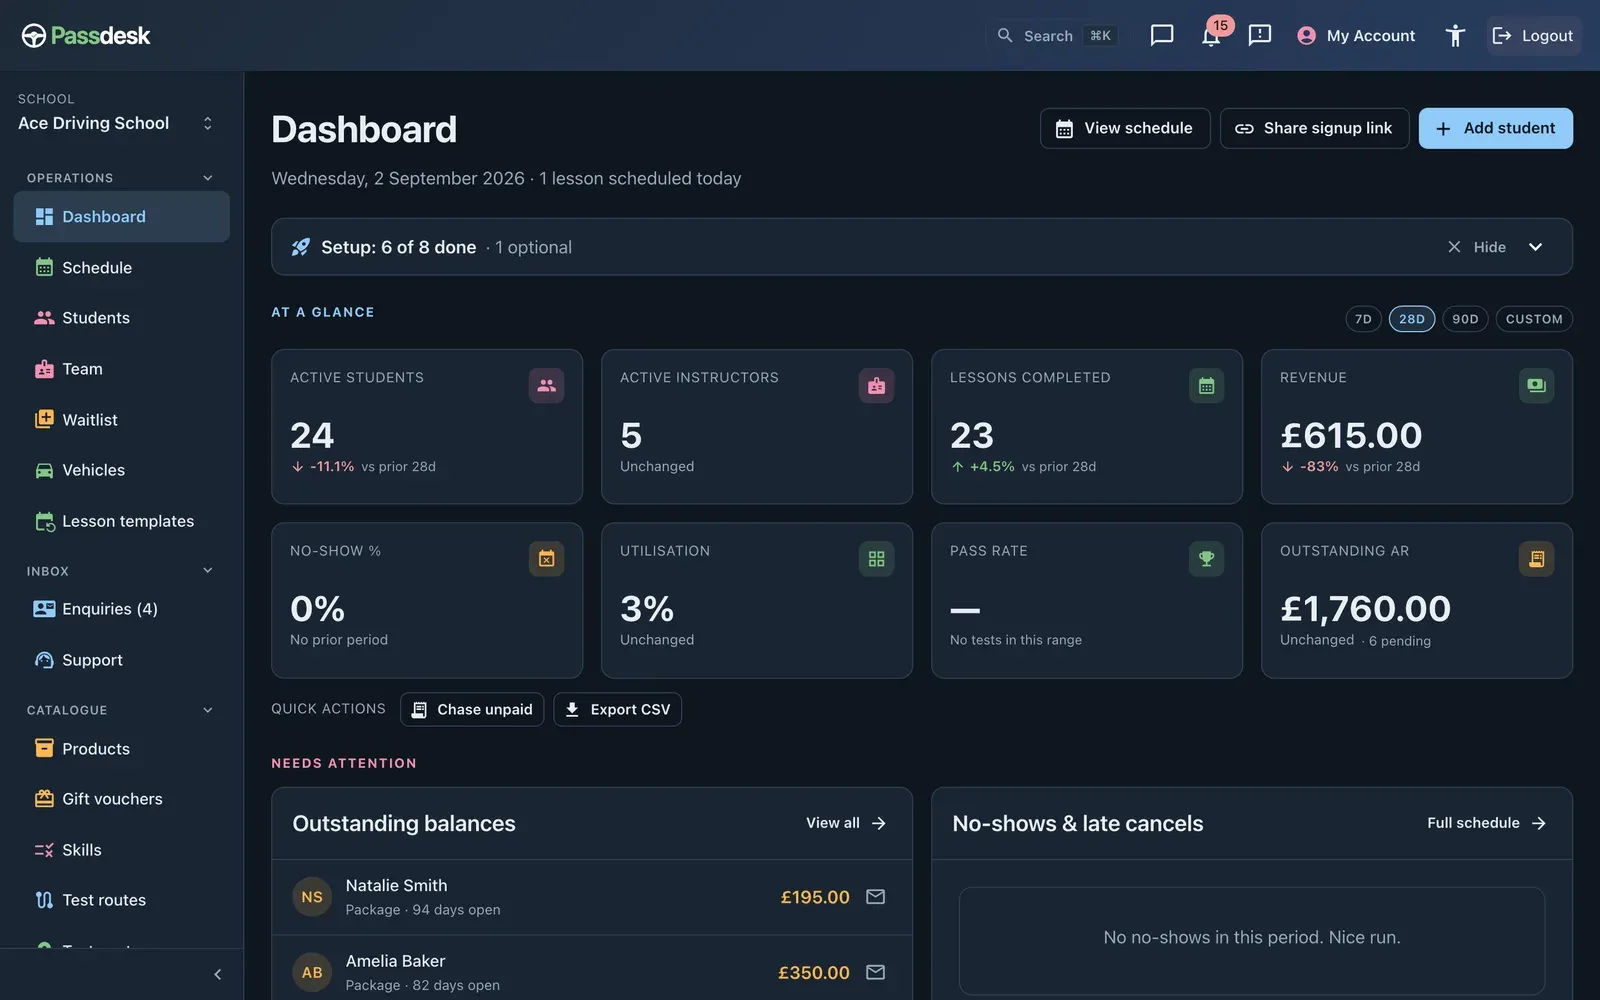Open accessibility options icon

1455,36
